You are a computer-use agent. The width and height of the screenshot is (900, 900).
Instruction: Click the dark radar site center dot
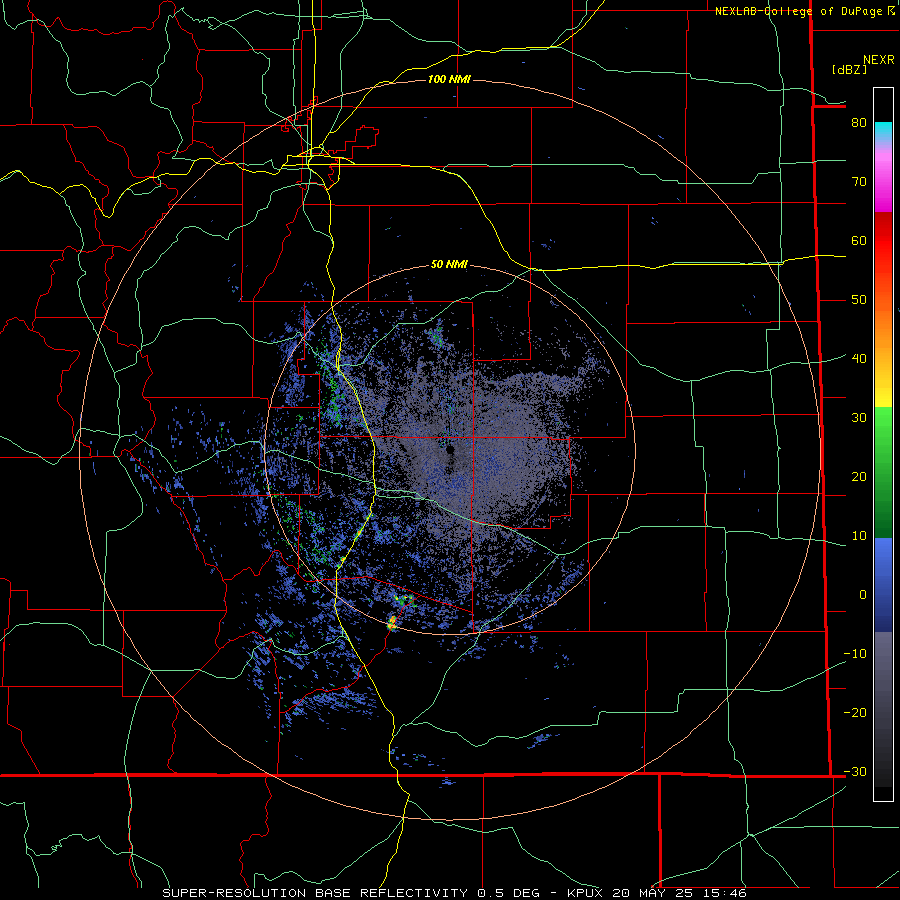[x=452, y=450]
